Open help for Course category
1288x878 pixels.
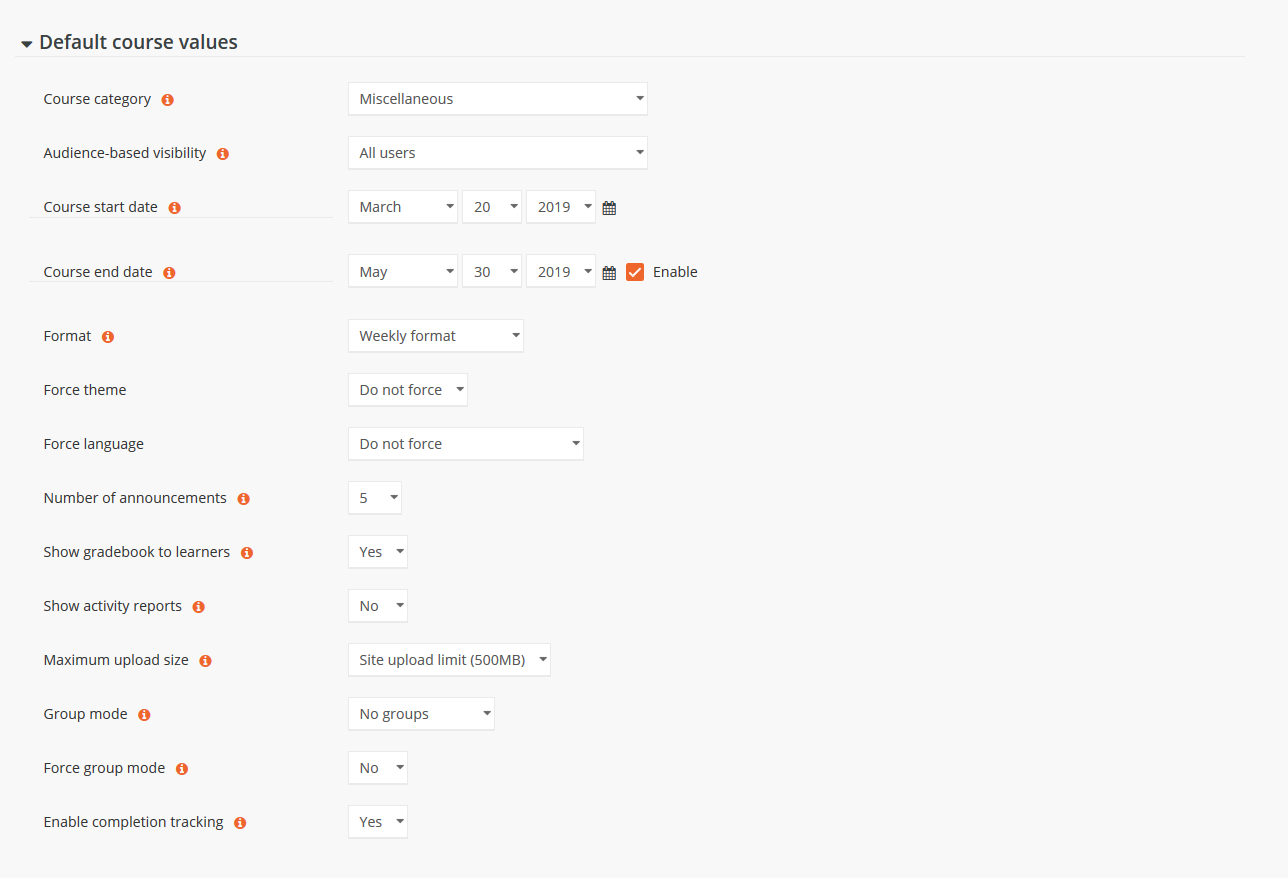click(x=167, y=99)
